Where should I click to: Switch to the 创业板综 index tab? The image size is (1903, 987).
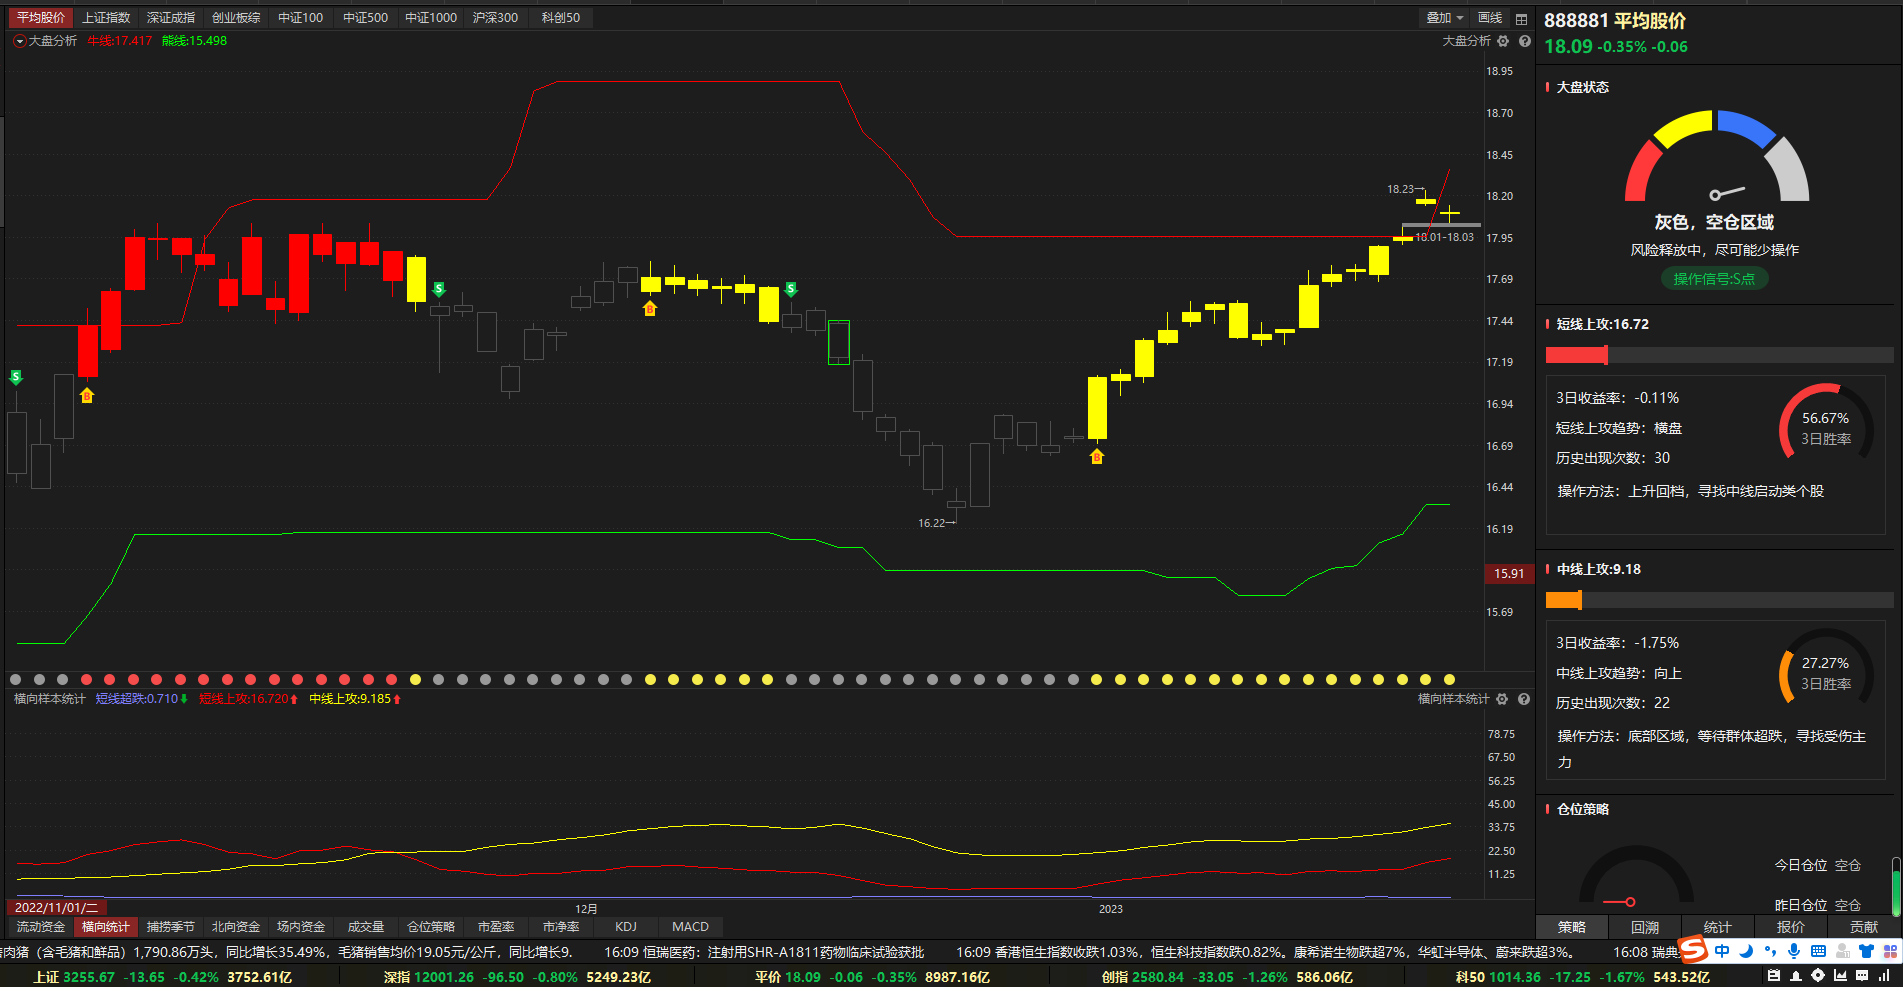pyautogui.click(x=236, y=18)
